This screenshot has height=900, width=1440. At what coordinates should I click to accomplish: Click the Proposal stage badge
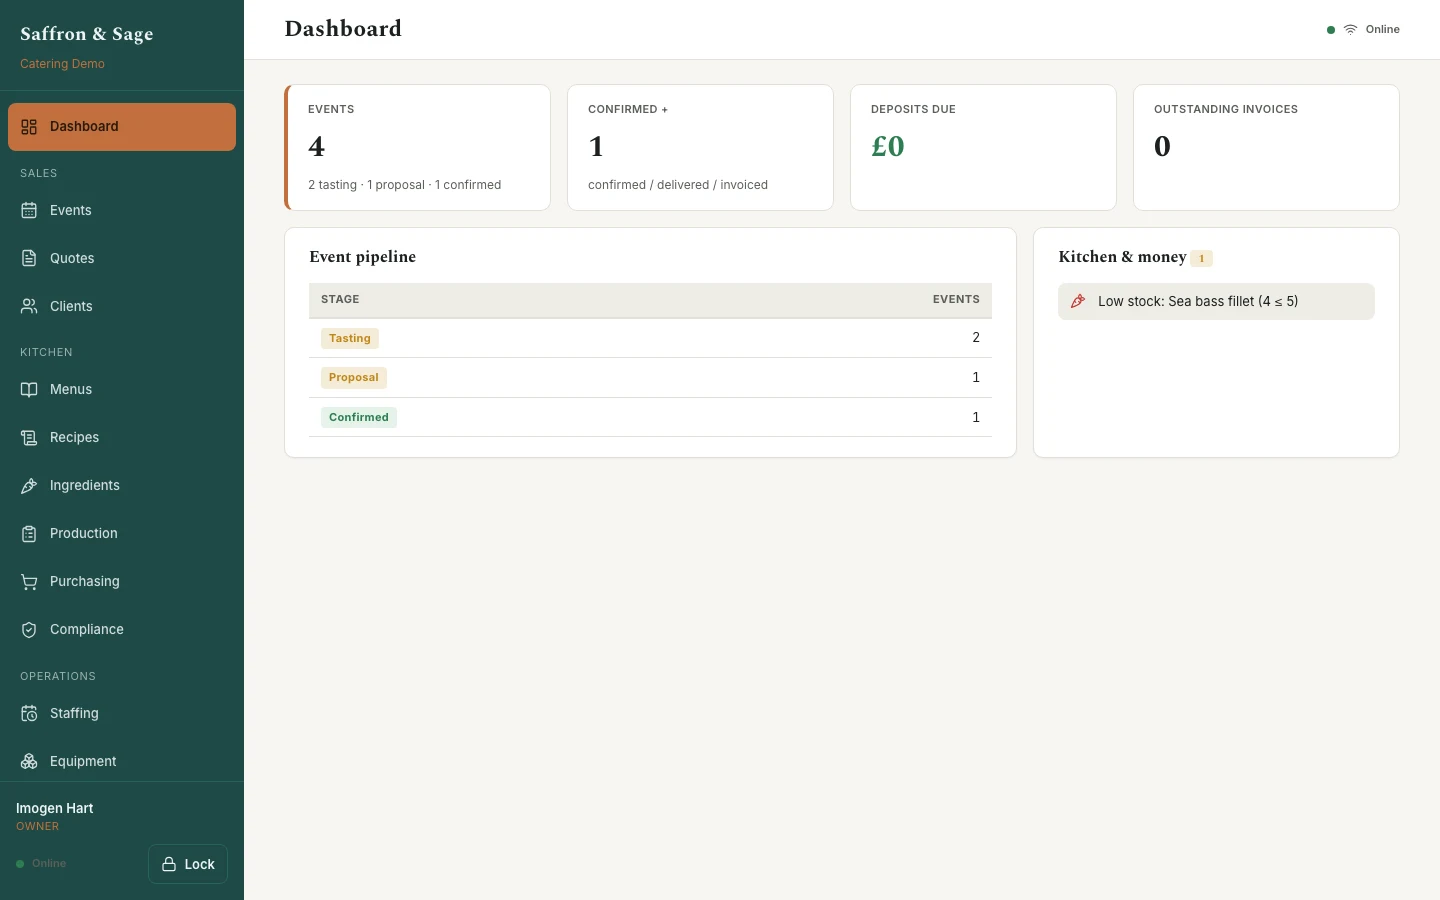pos(354,378)
